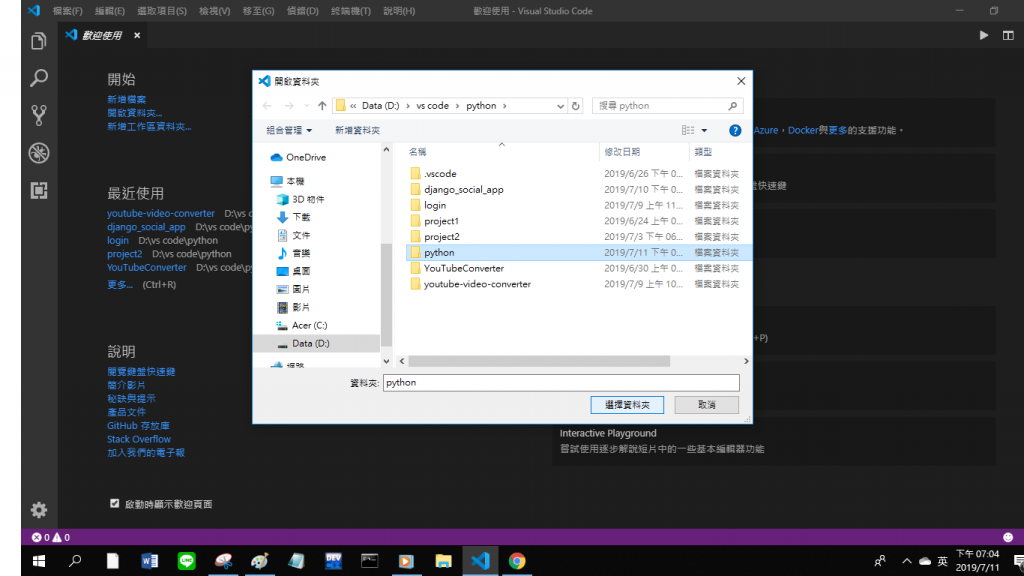The width and height of the screenshot is (1024, 576).
Task: Open Source Control view in activity bar
Action: (x=39, y=116)
